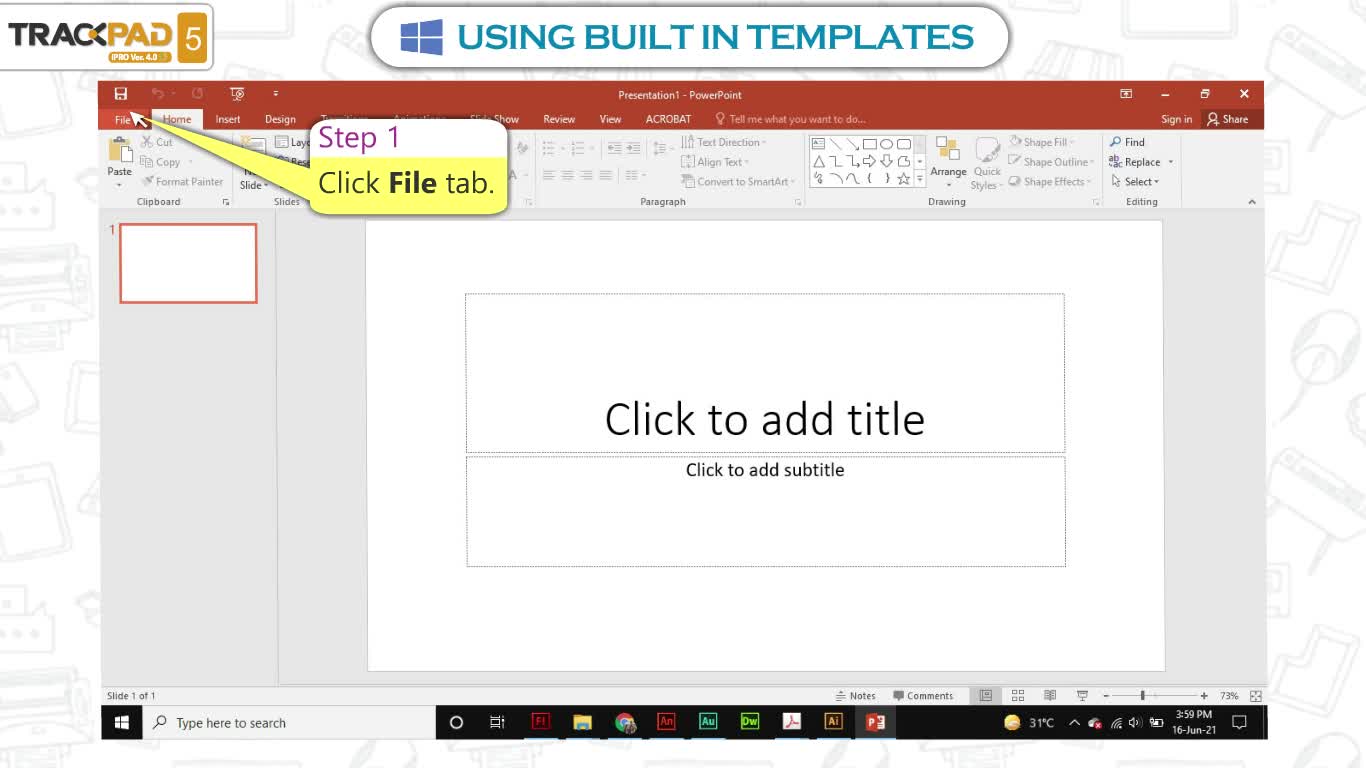Open the Align Text dropdown
The height and width of the screenshot is (768, 1366).
(x=715, y=162)
